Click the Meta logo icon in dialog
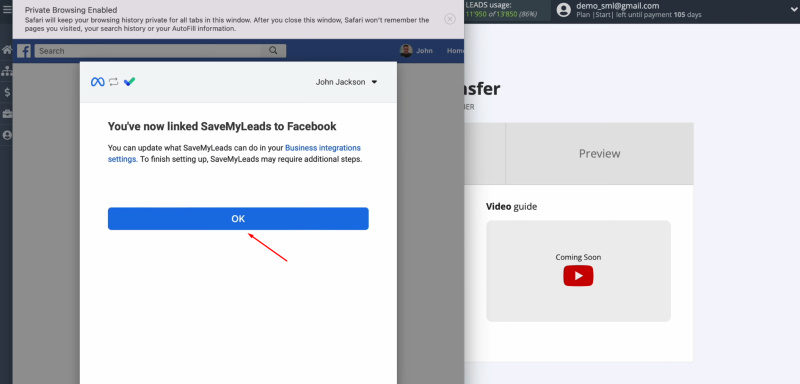The width and height of the screenshot is (800, 384). tap(97, 82)
